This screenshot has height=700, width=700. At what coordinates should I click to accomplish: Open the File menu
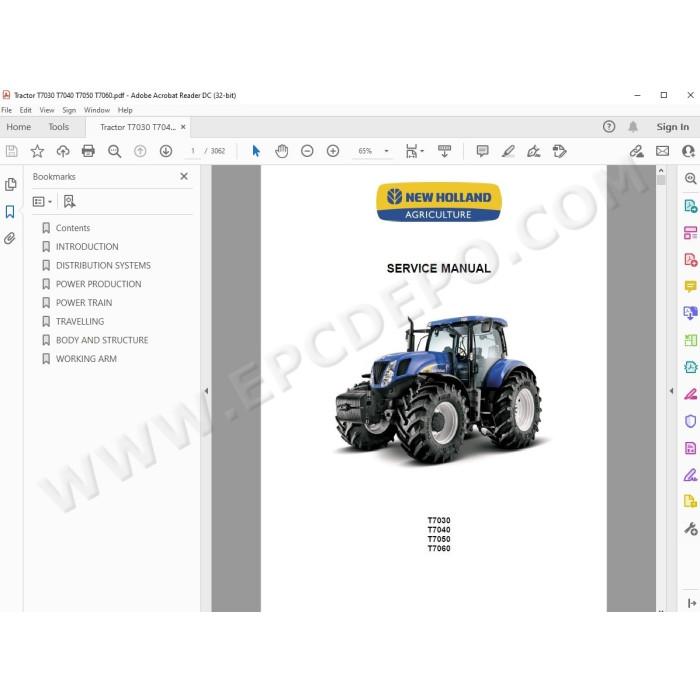point(7,110)
